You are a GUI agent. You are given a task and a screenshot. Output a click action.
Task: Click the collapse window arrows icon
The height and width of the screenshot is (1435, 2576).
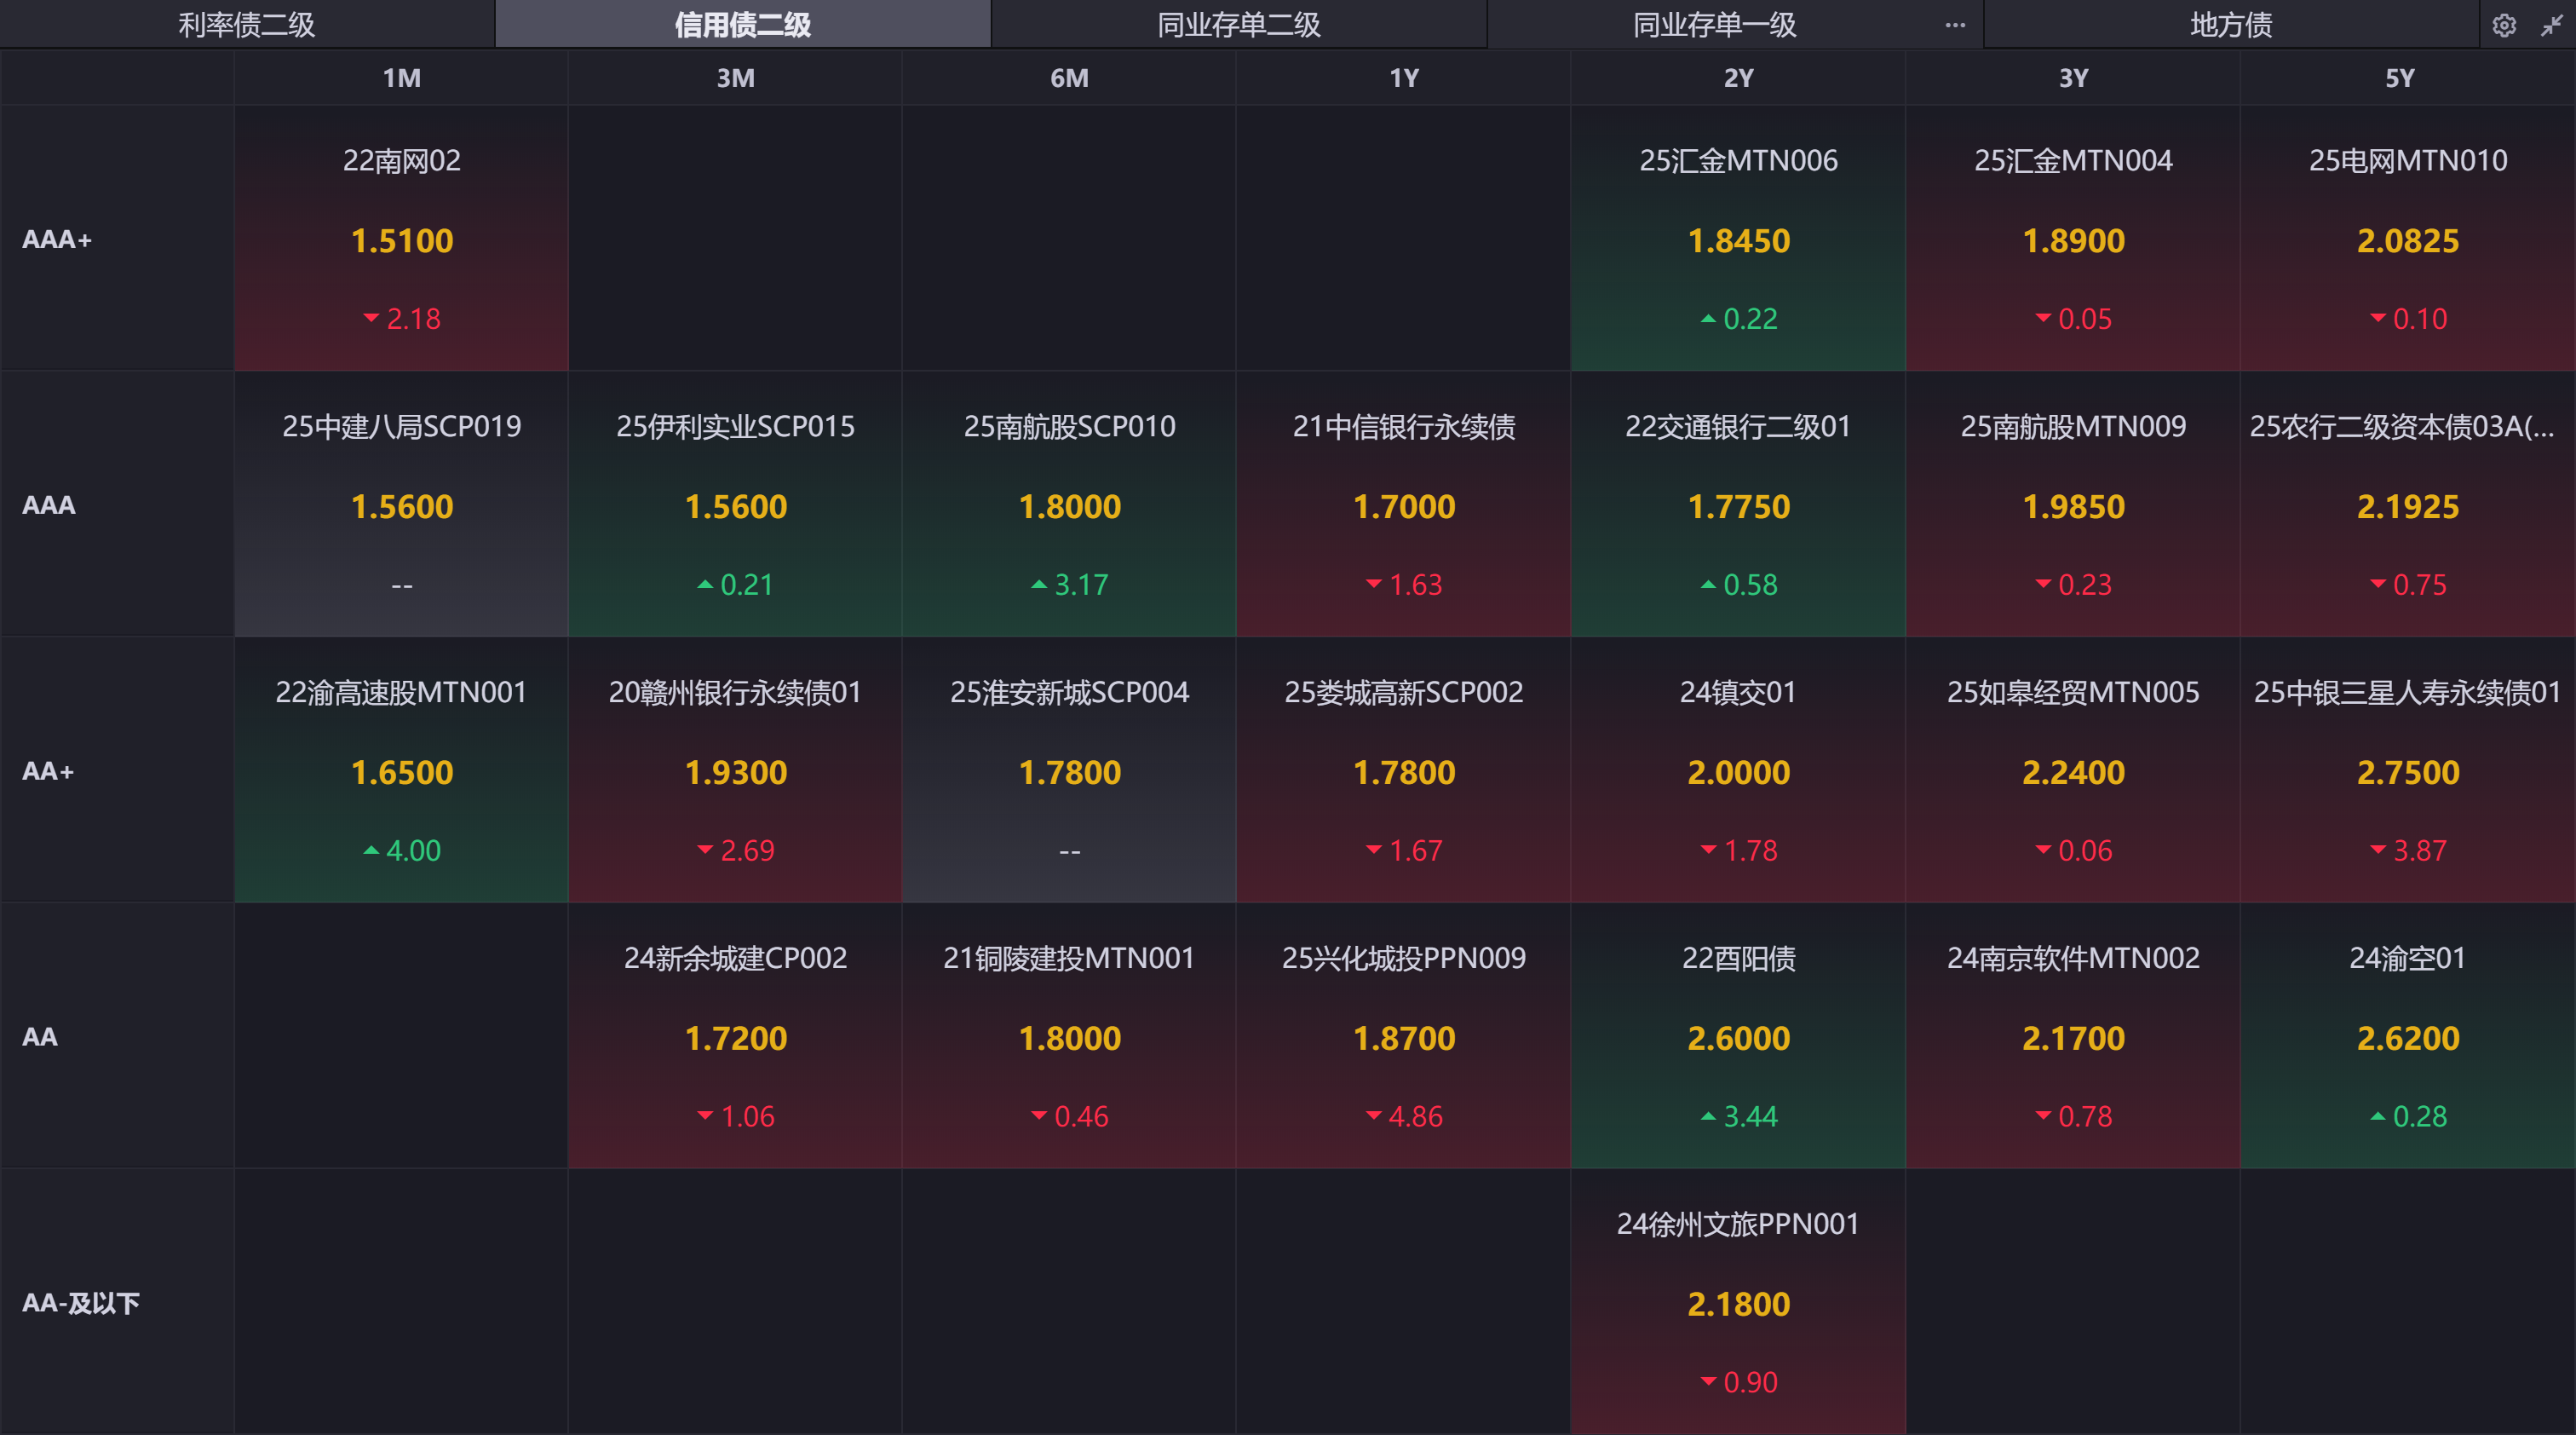pyautogui.click(x=2551, y=25)
